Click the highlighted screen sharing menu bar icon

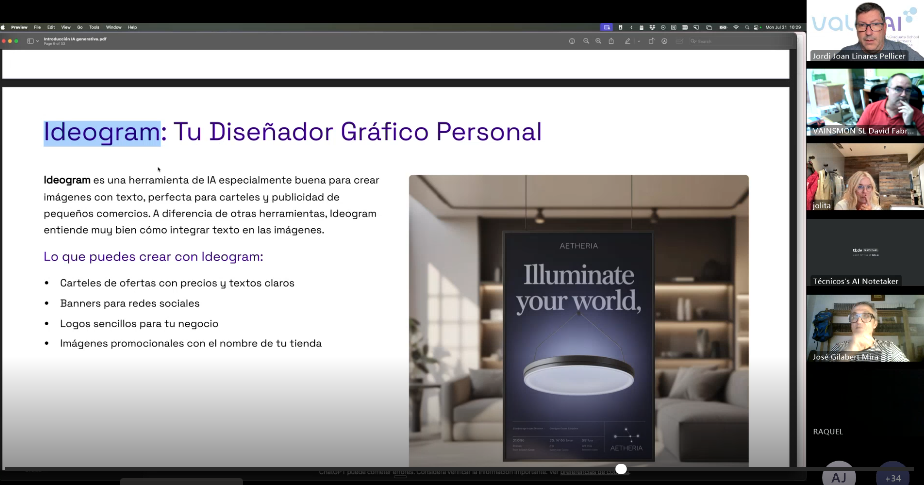[606, 27]
